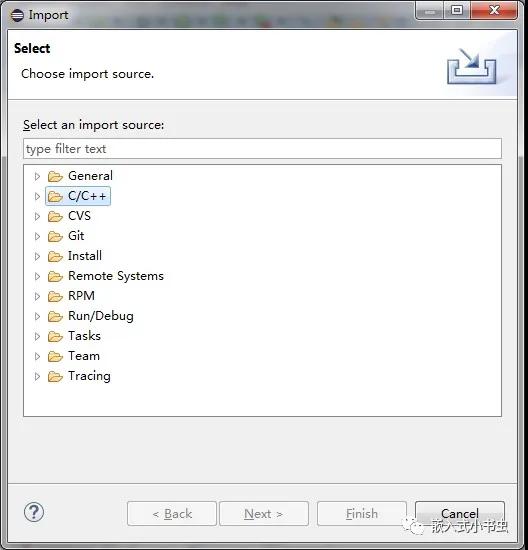Select the Tasks tree item

[x=84, y=336]
